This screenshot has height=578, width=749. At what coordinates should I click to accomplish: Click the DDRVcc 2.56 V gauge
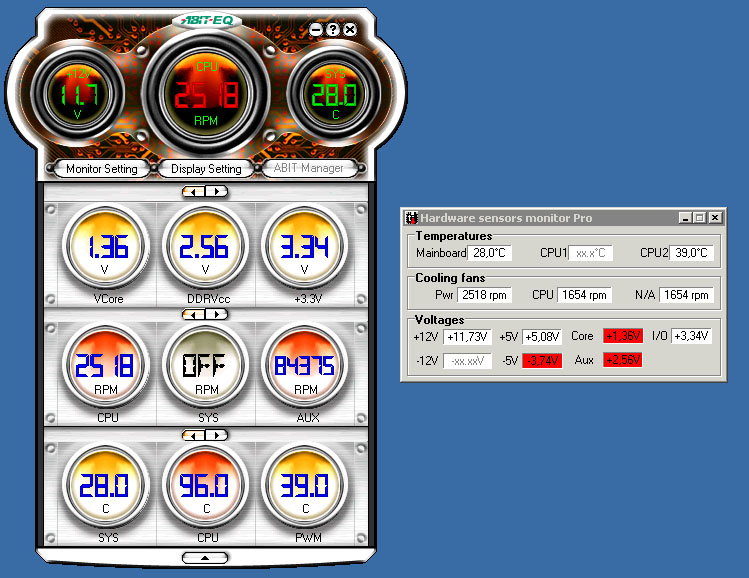pos(205,248)
